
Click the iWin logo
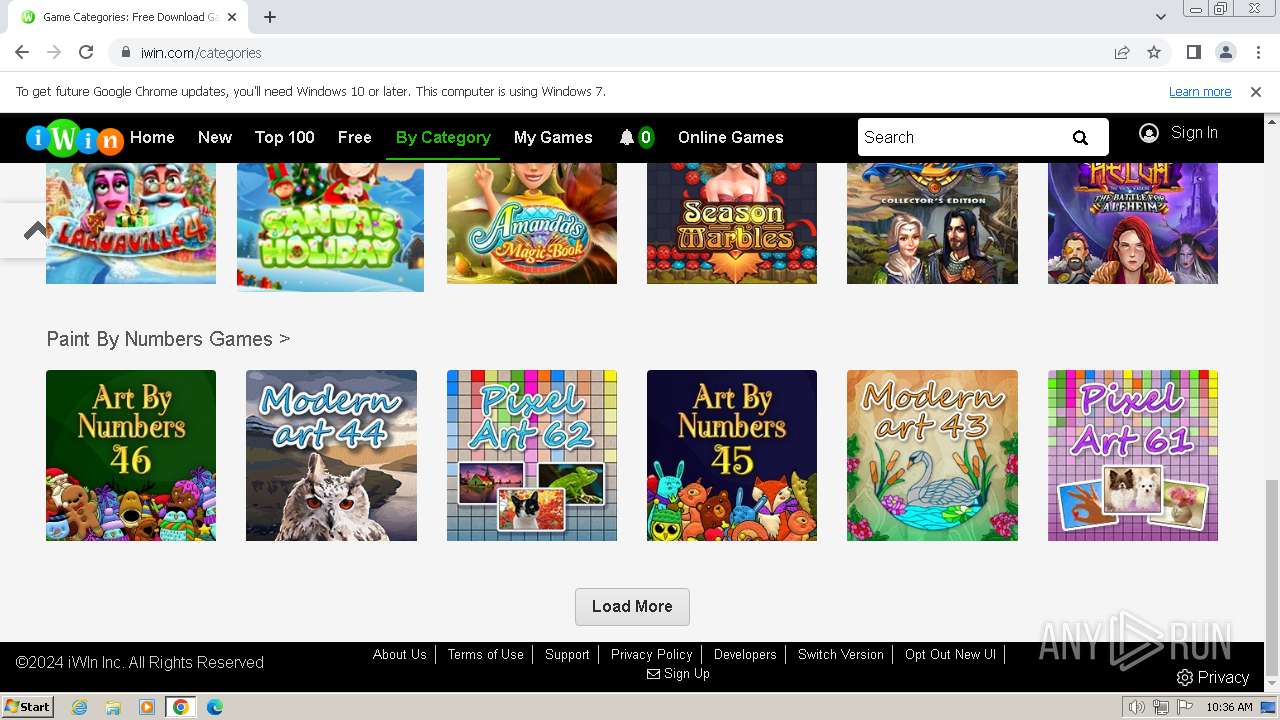pyautogui.click(x=74, y=138)
